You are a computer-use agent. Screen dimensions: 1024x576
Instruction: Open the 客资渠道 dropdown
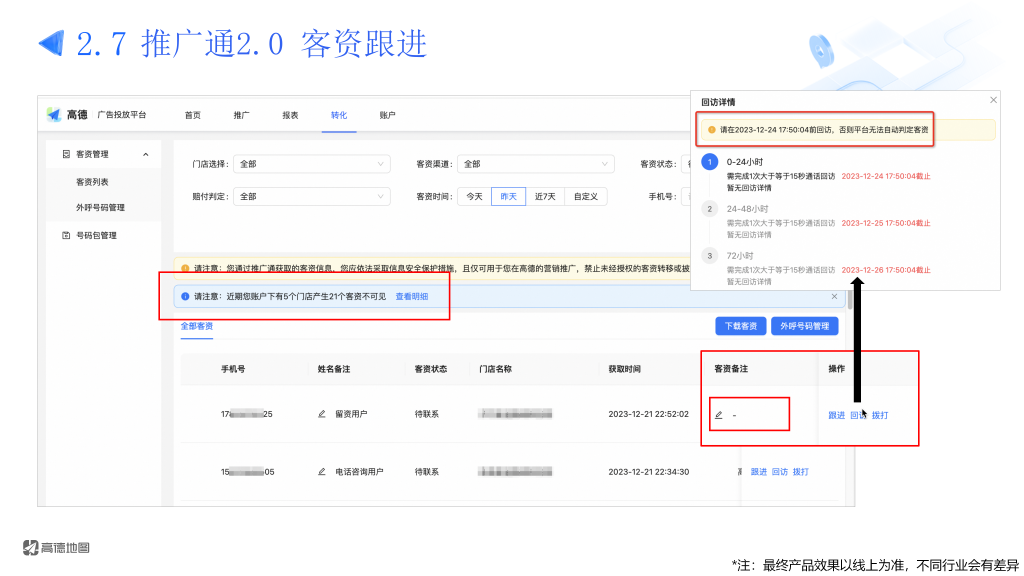coord(536,164)
